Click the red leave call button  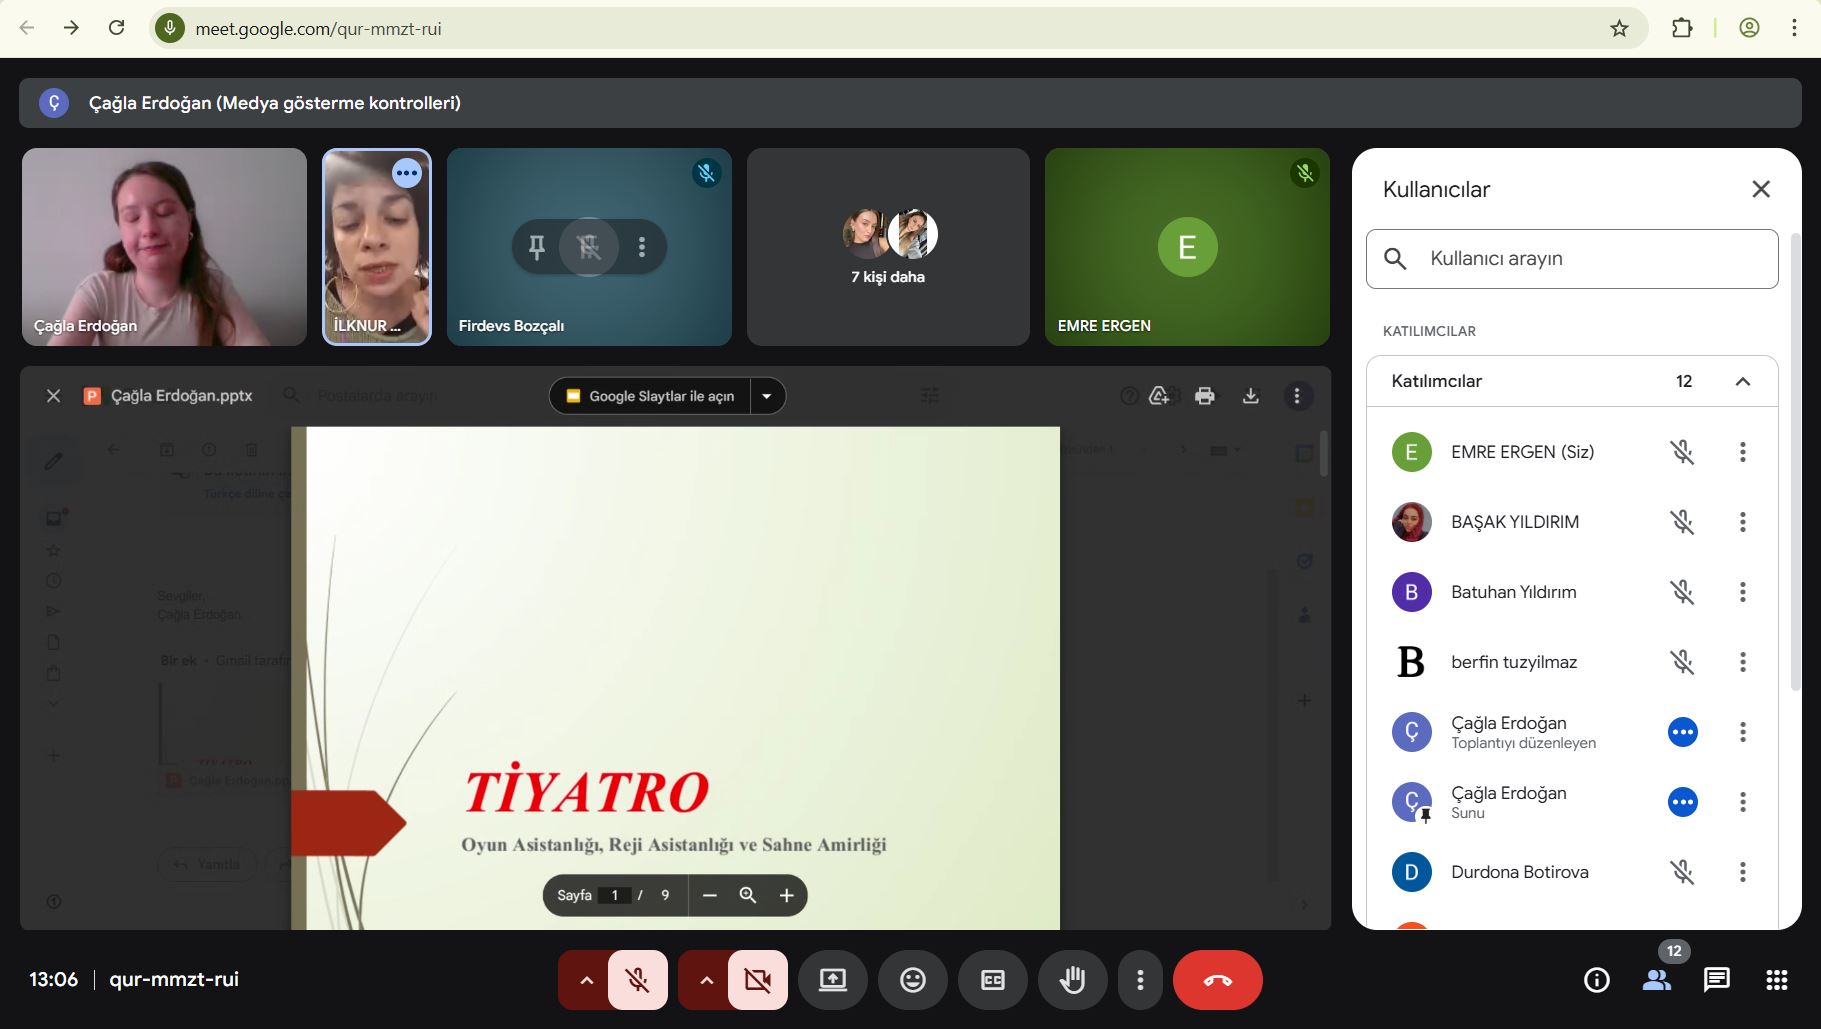pos(1217,980)
